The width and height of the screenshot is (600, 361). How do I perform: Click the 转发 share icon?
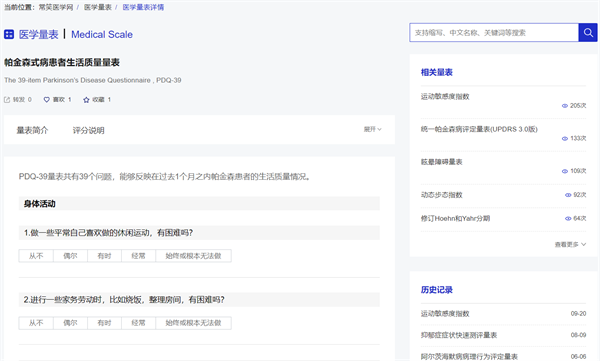click(7, 100)
